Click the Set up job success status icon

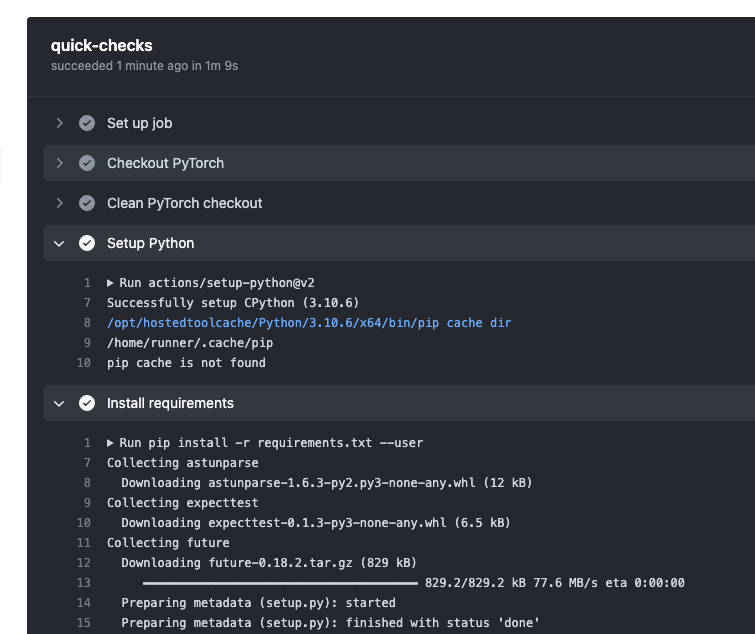click(x=87, y=123)
